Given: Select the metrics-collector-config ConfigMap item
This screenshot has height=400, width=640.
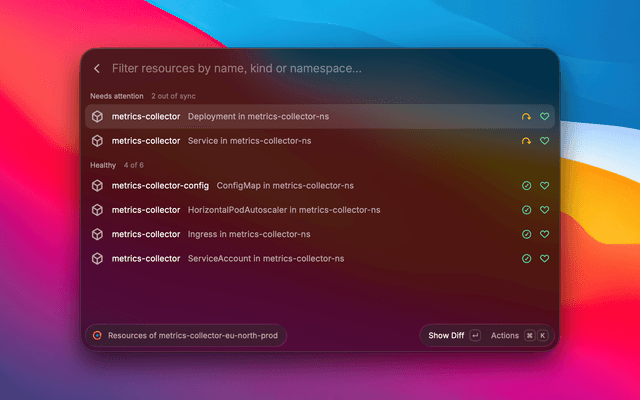Looking at the screenshot, I should coord(320,186).
